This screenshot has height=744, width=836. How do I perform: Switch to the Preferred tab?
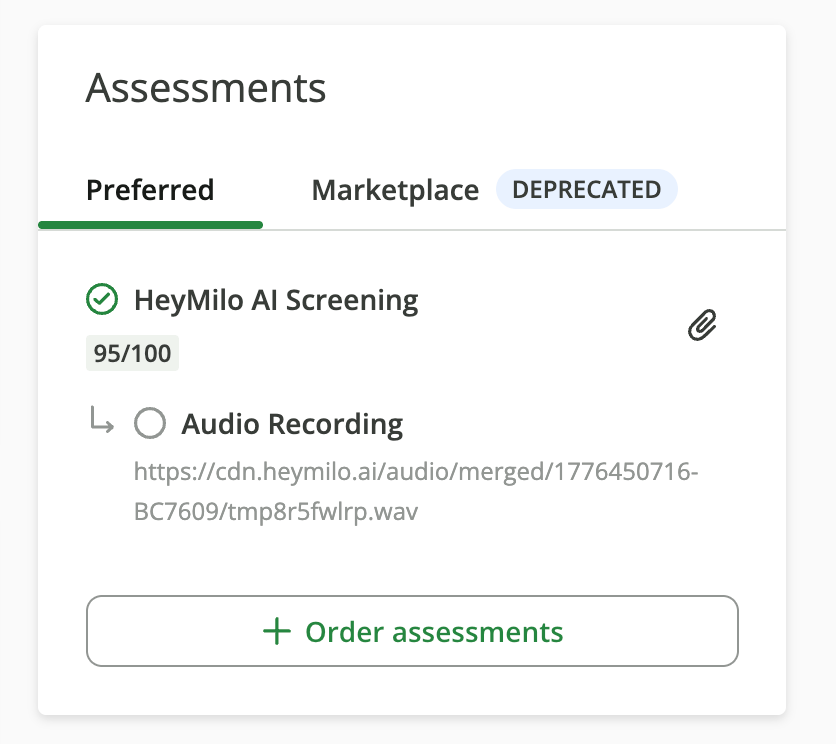tap(150, 190)
